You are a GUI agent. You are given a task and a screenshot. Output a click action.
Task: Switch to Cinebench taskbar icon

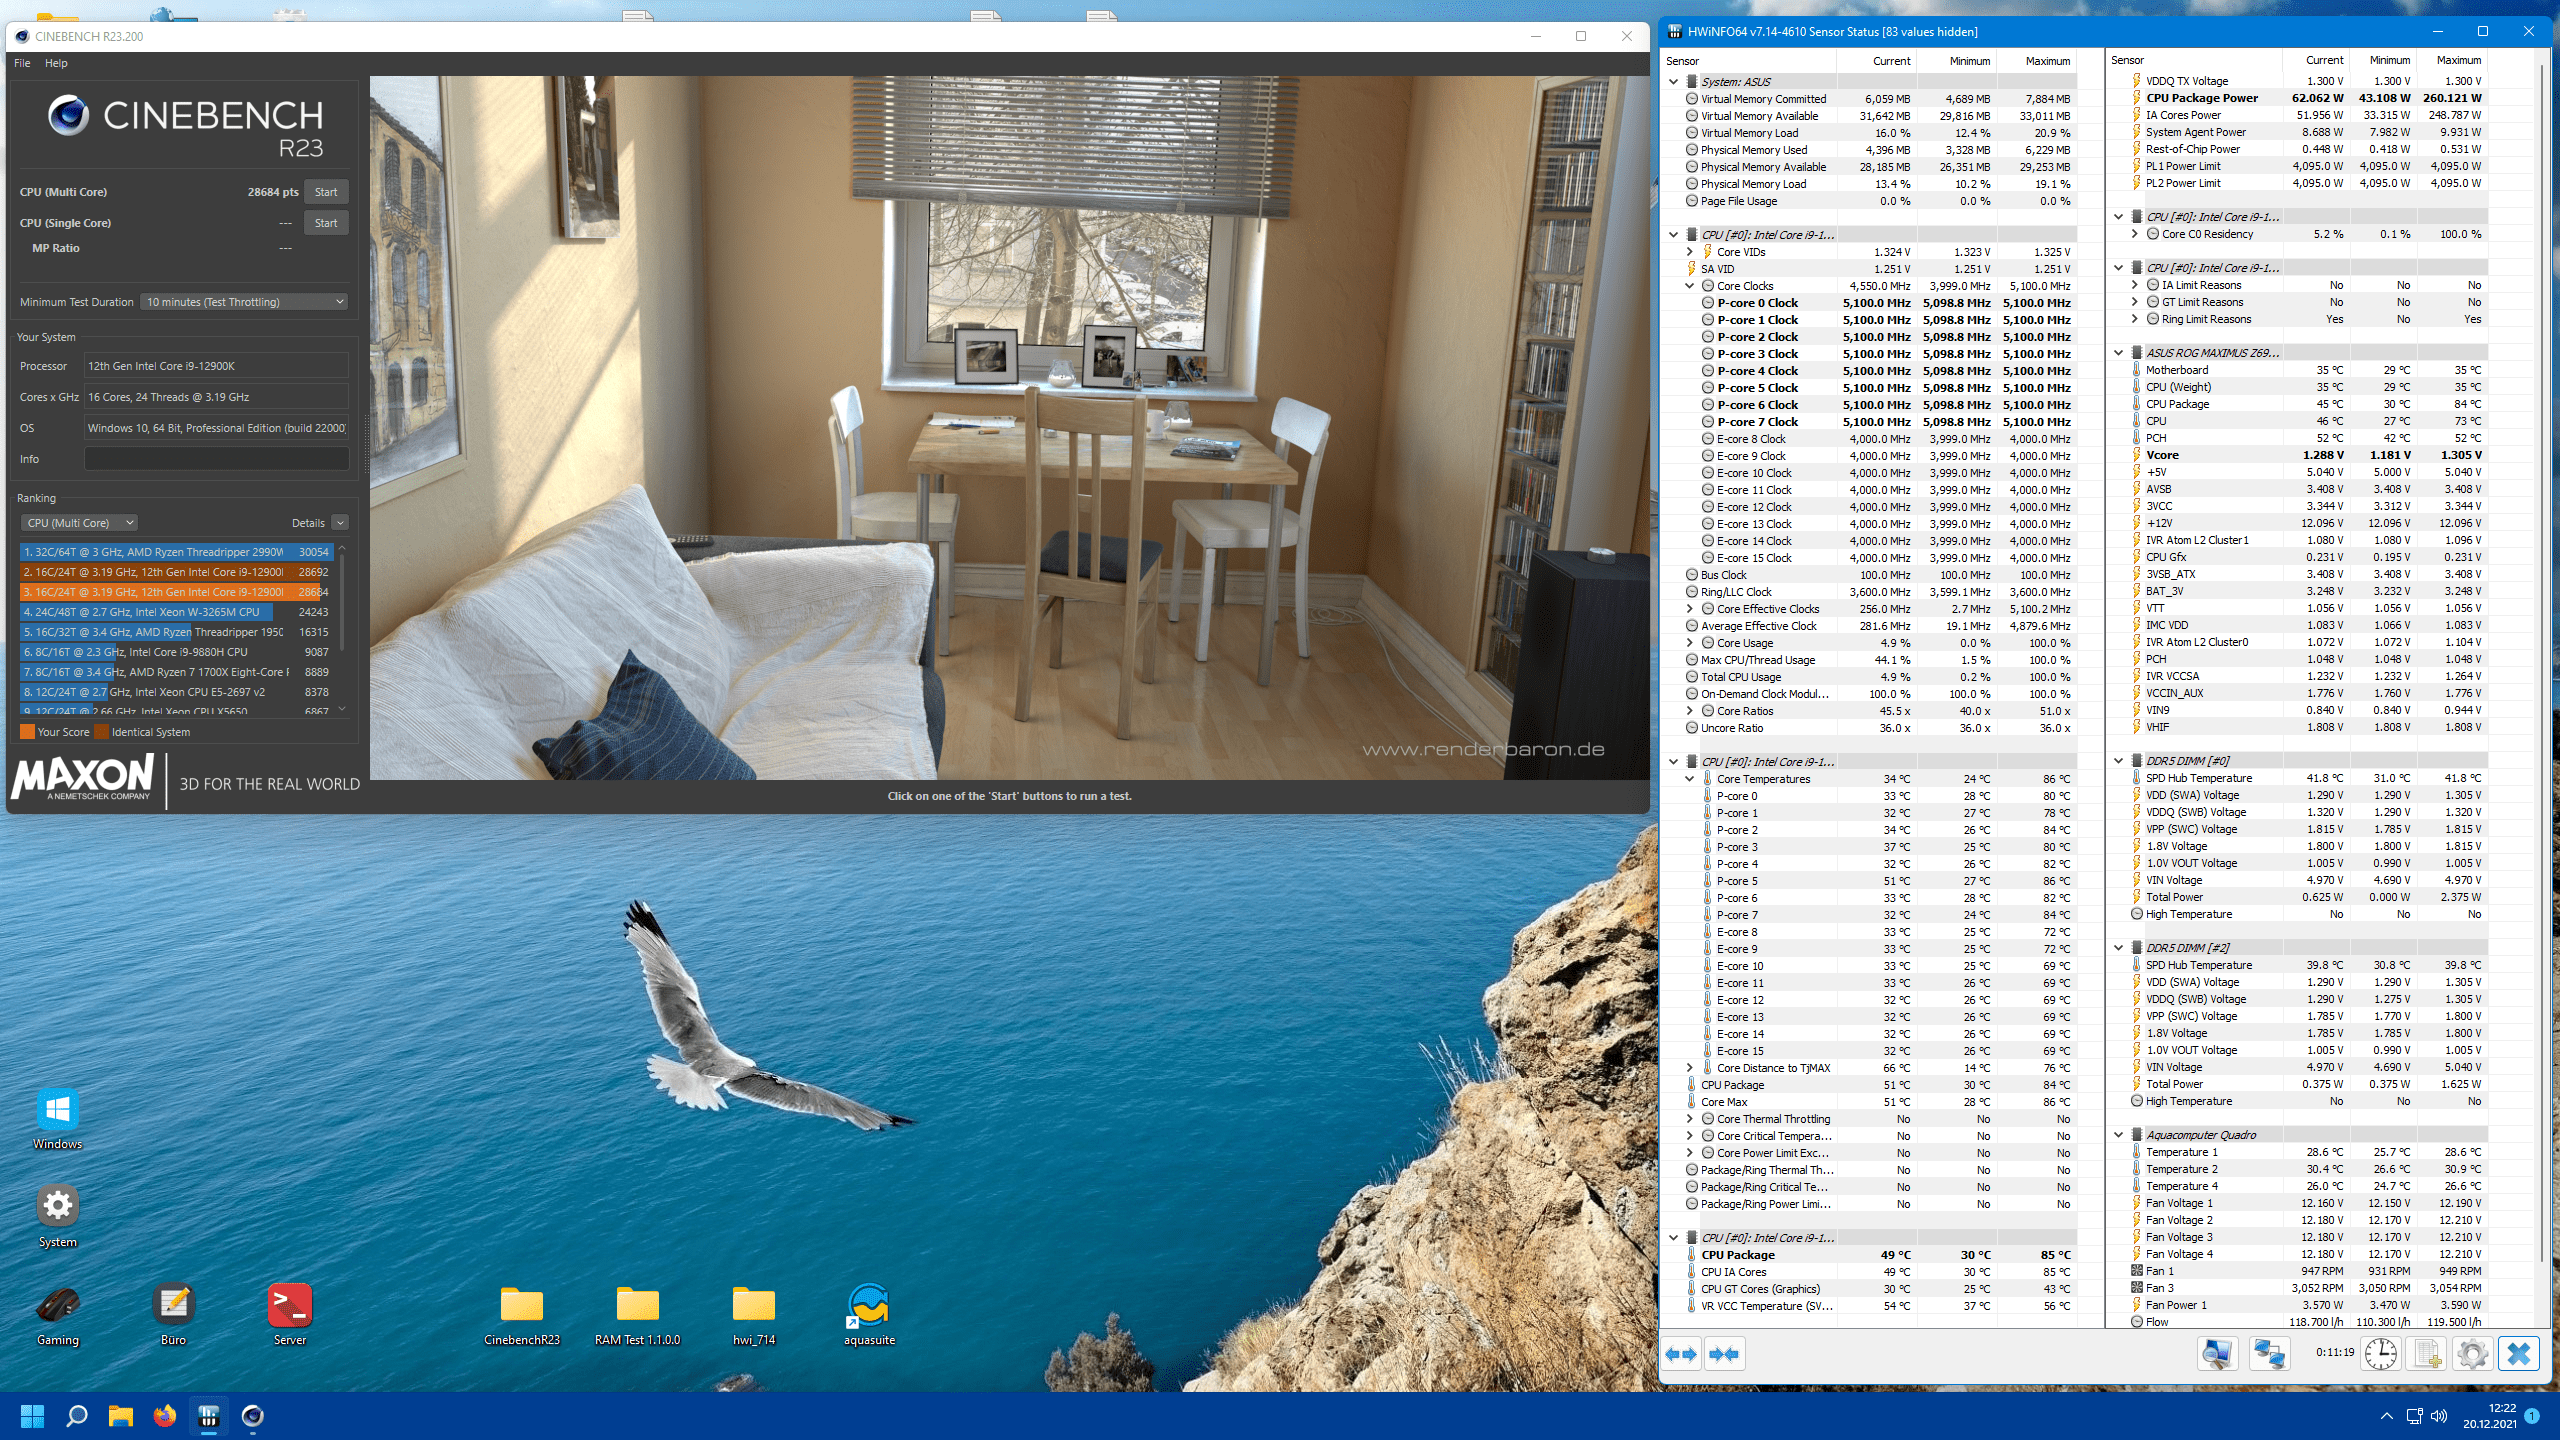pos(252,1416)
